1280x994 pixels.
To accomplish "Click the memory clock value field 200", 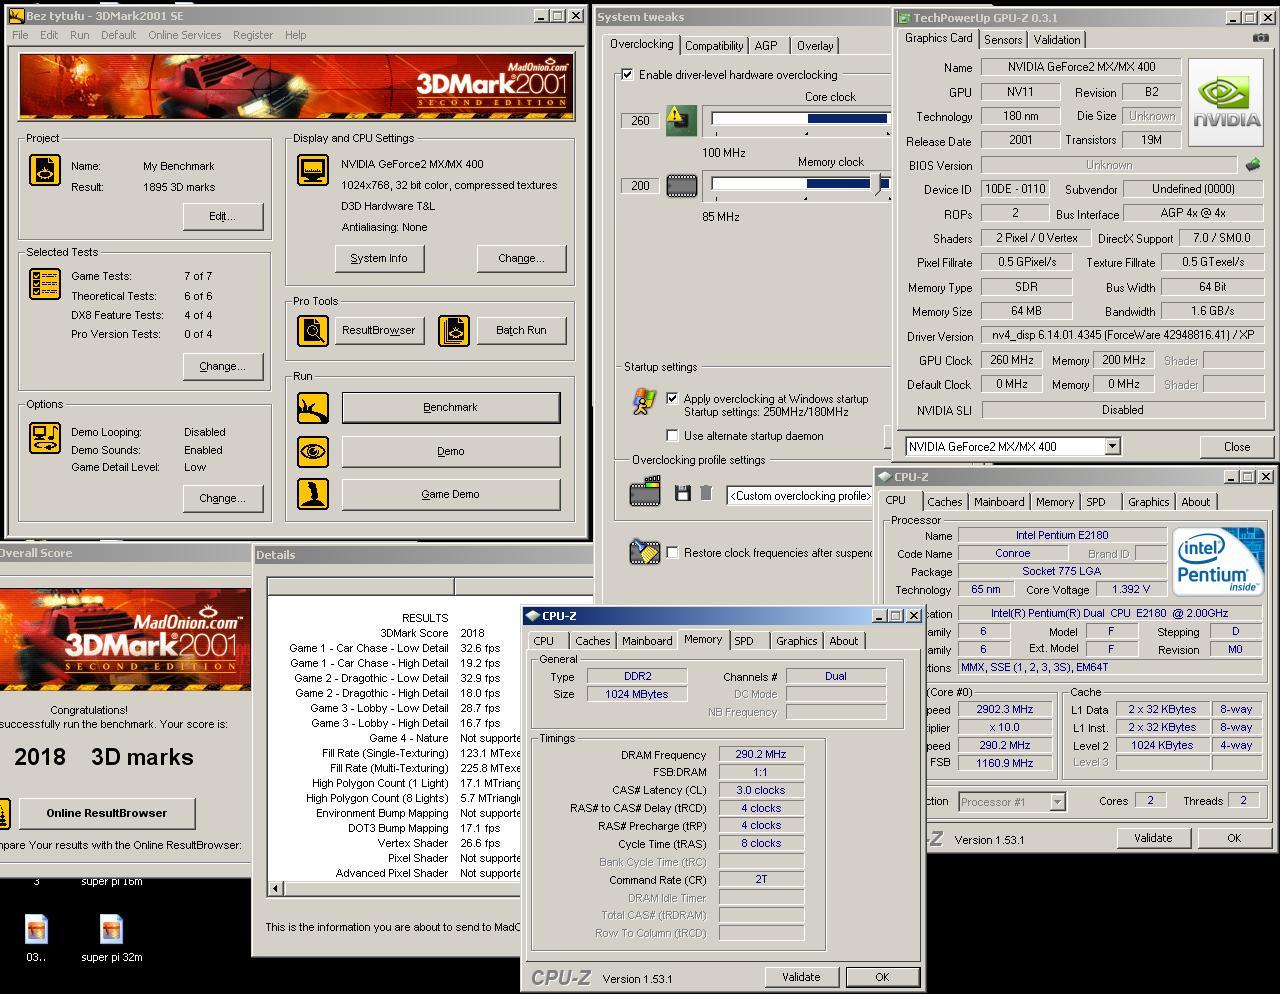I will tap(641, 186).
